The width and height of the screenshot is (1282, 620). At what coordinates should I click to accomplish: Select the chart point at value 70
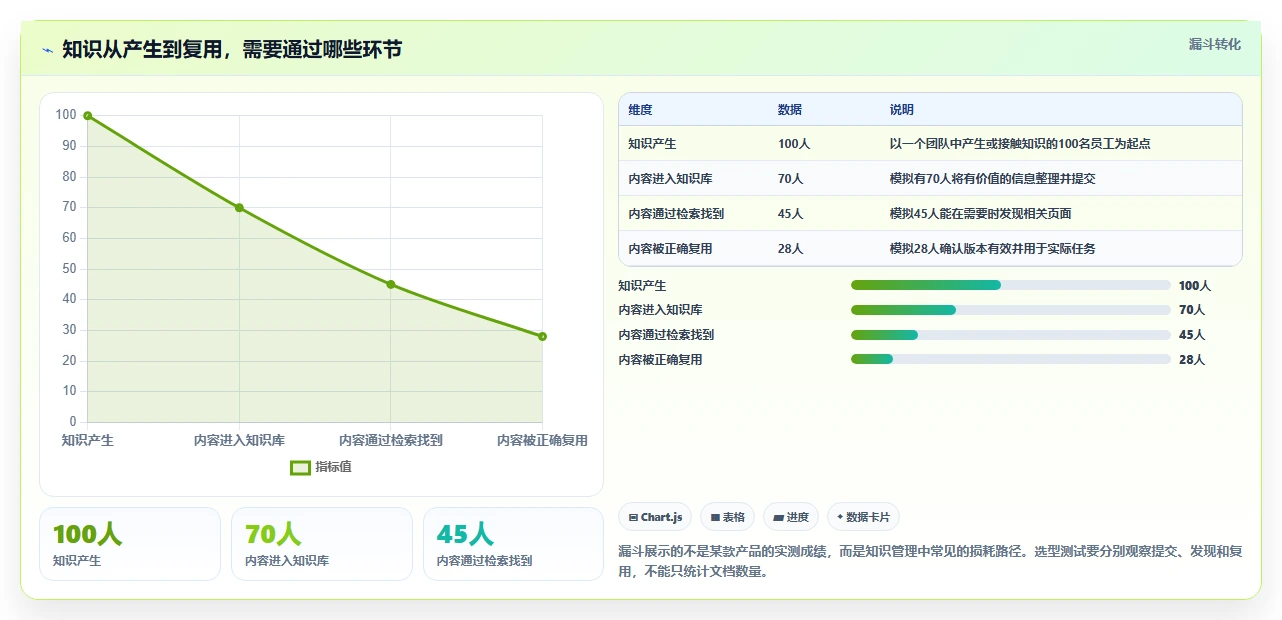click(x=239, y=208)
